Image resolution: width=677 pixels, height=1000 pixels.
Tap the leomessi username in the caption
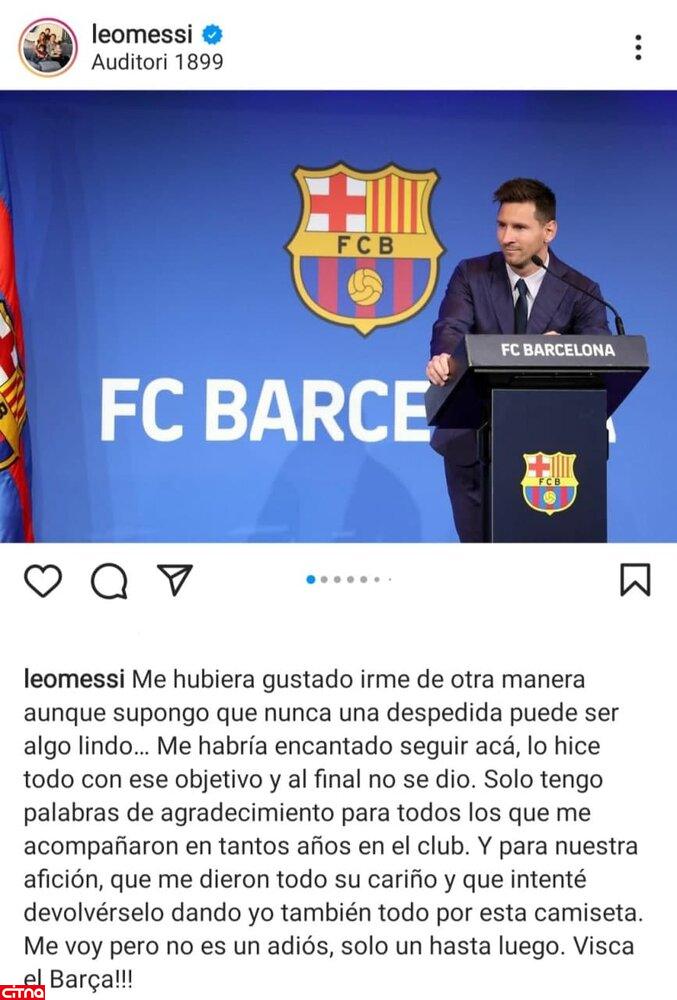click(x=73, y=680)
